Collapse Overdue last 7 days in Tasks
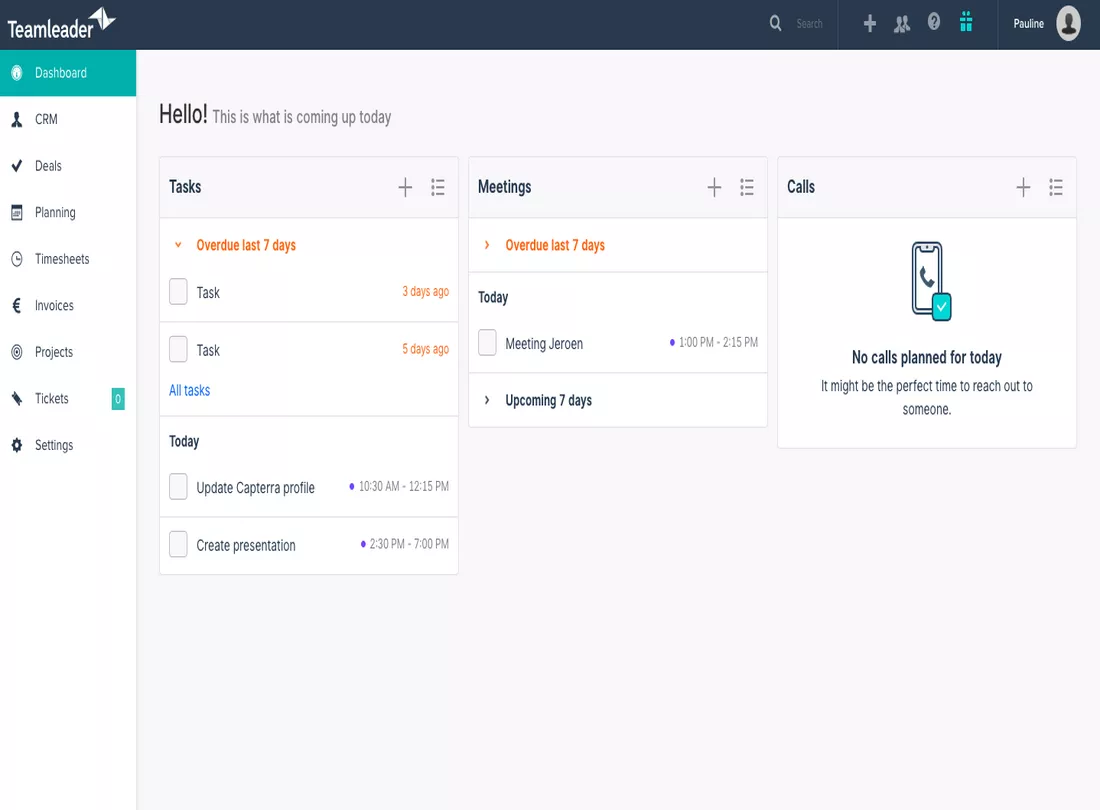Viewport: 1100px width, 810px height. 178,245
